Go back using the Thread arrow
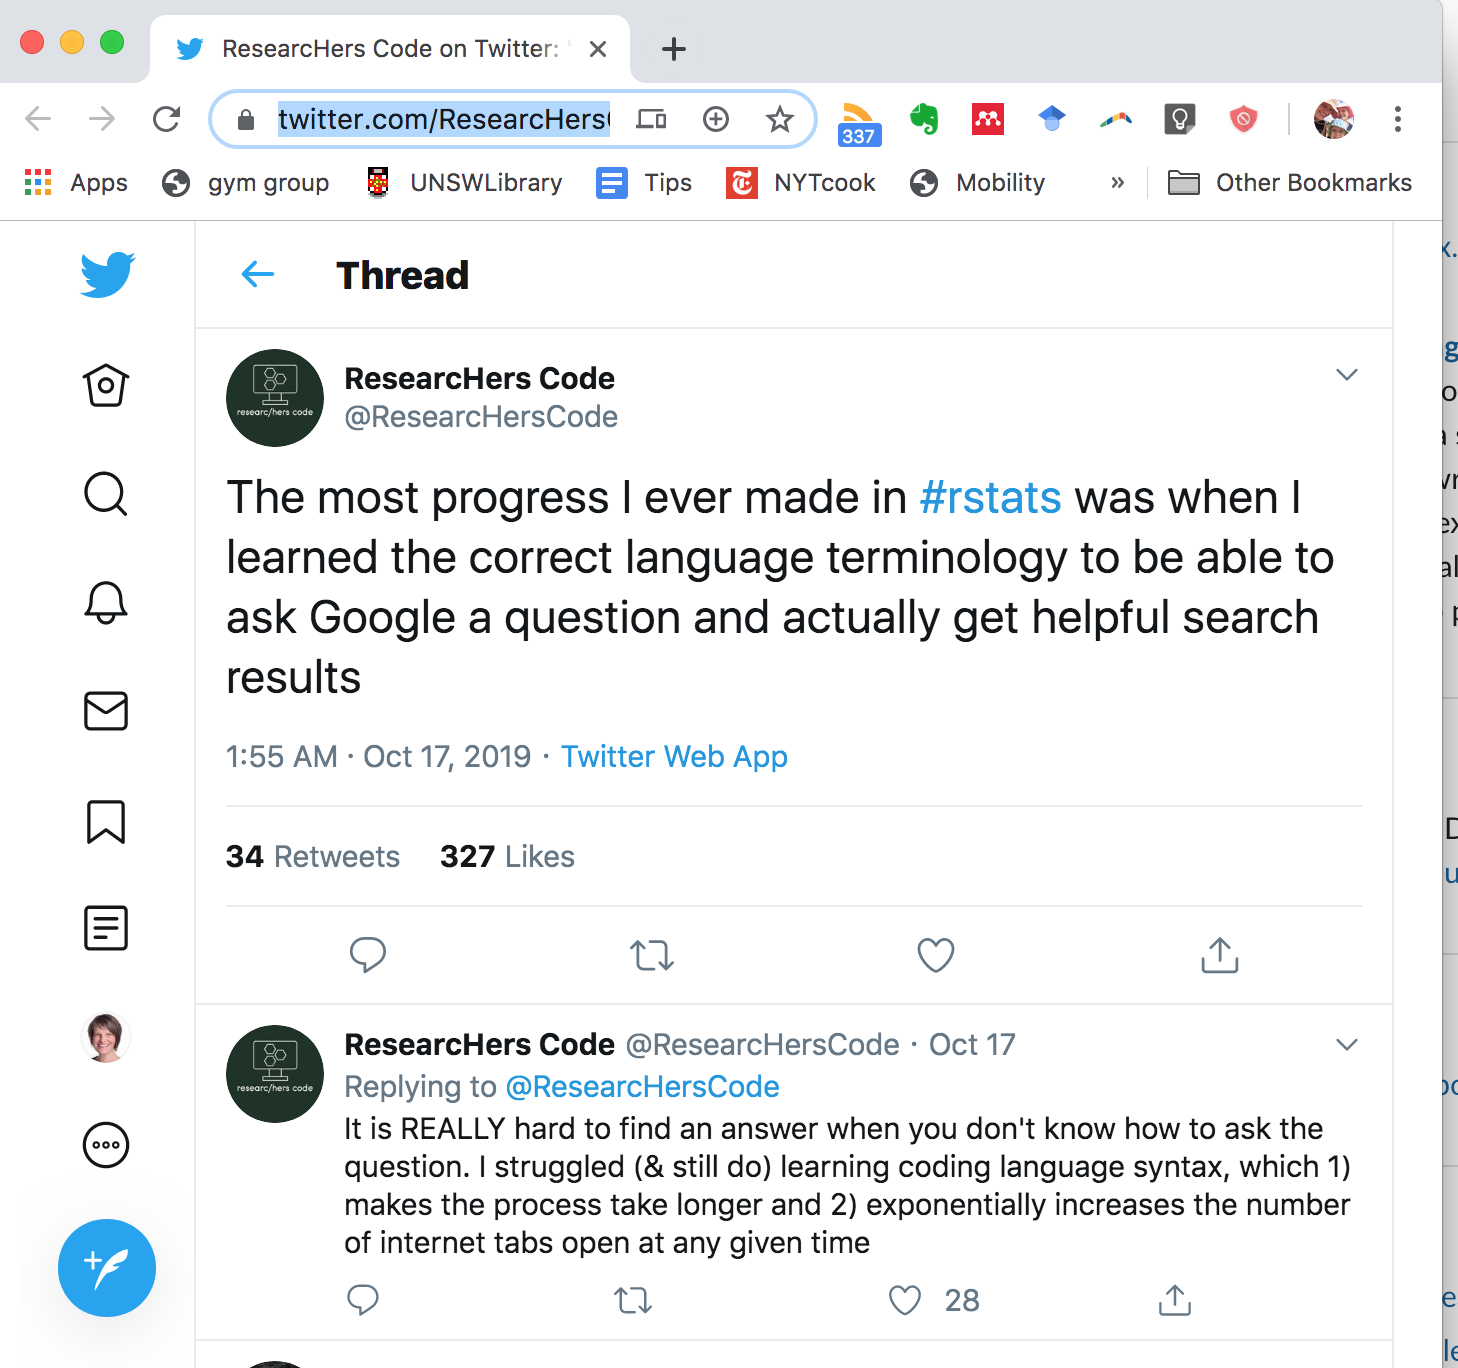The height and width of the screenshot is (1368, 1458). (258, 274)
